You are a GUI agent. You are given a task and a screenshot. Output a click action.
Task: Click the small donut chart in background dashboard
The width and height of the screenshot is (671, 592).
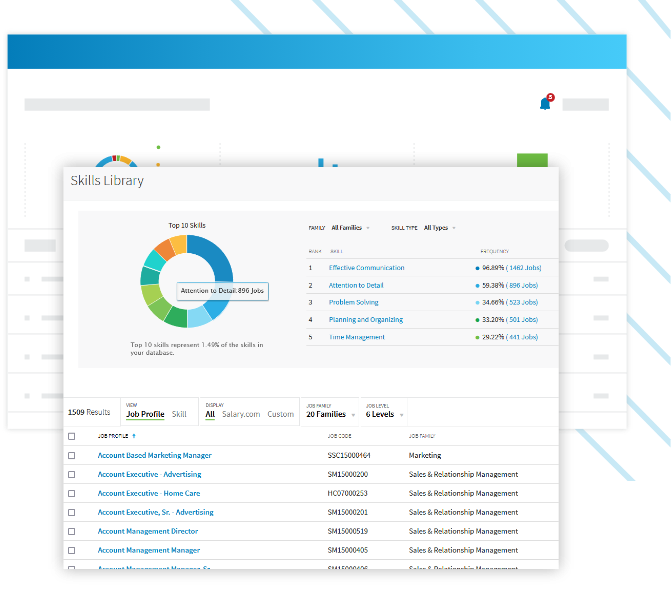click(x=115, y=161)
